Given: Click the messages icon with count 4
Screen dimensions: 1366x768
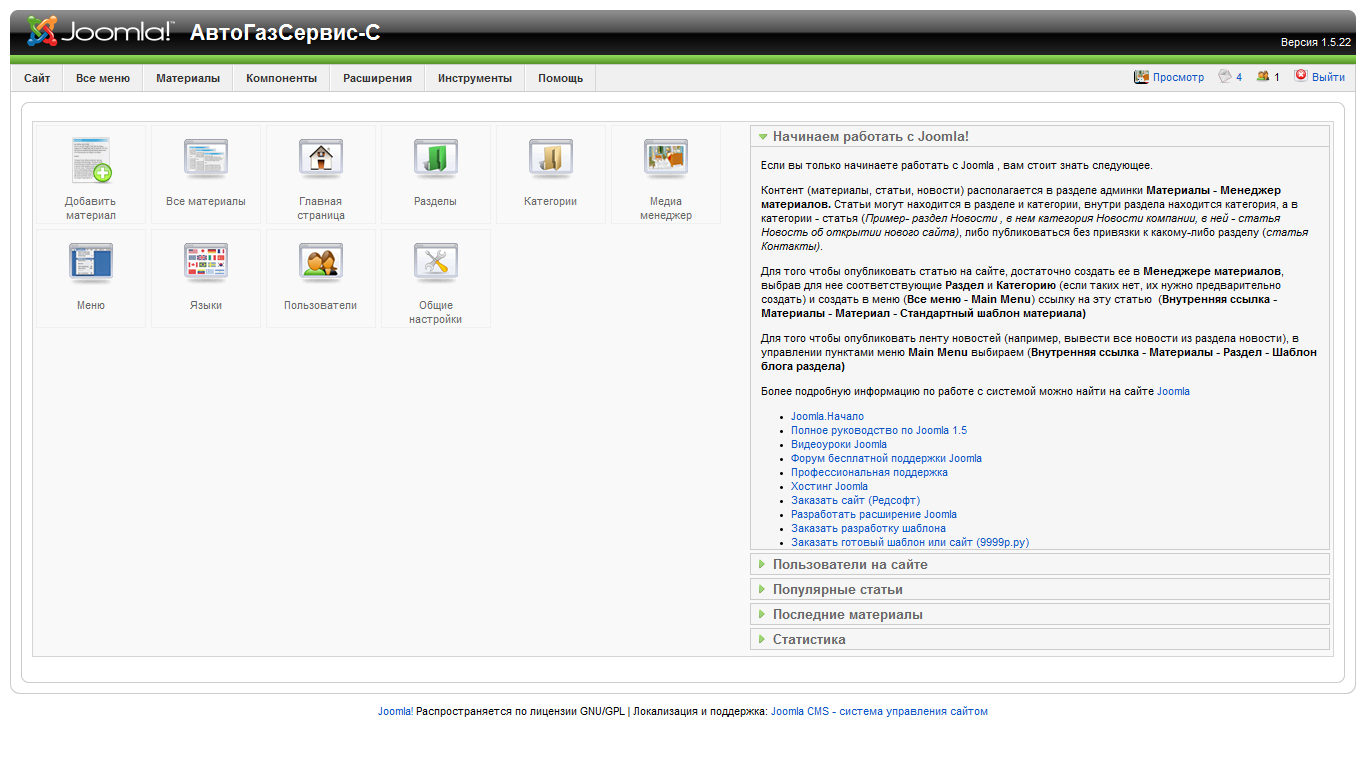Looking at the screenshot, I should (x=1224, y=76).
